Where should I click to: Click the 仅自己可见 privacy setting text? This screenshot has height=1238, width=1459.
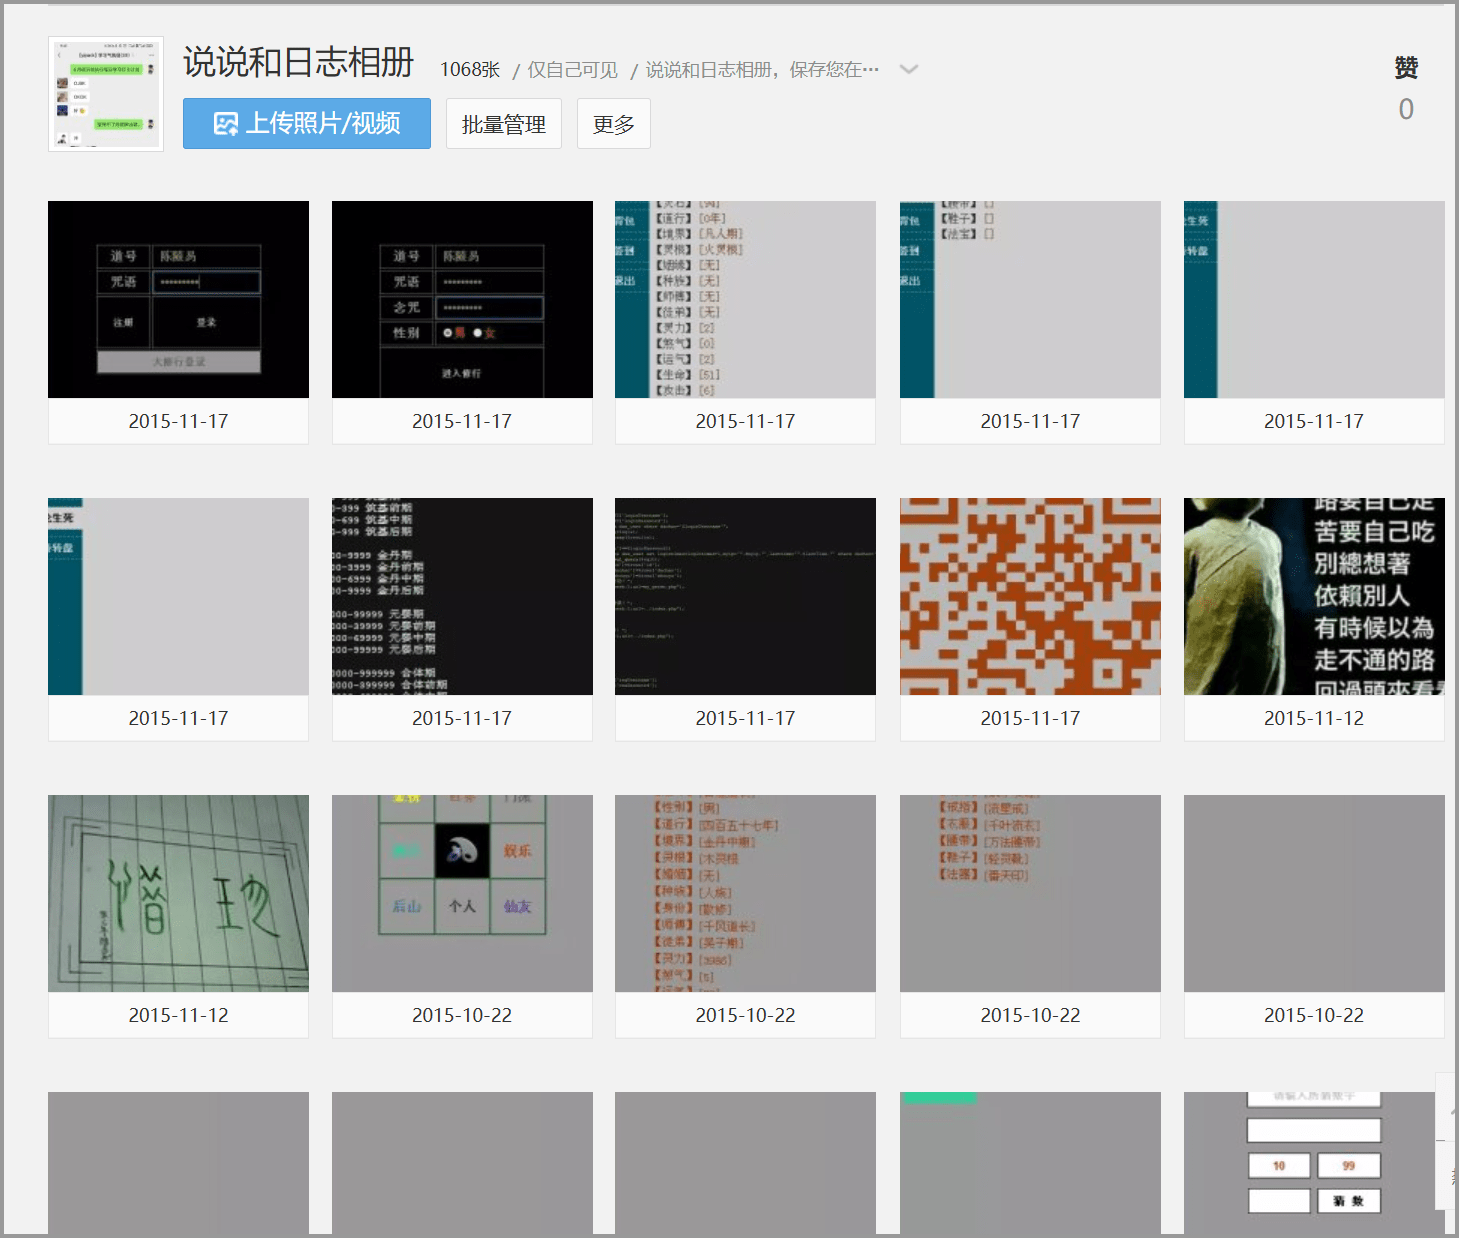572,70
